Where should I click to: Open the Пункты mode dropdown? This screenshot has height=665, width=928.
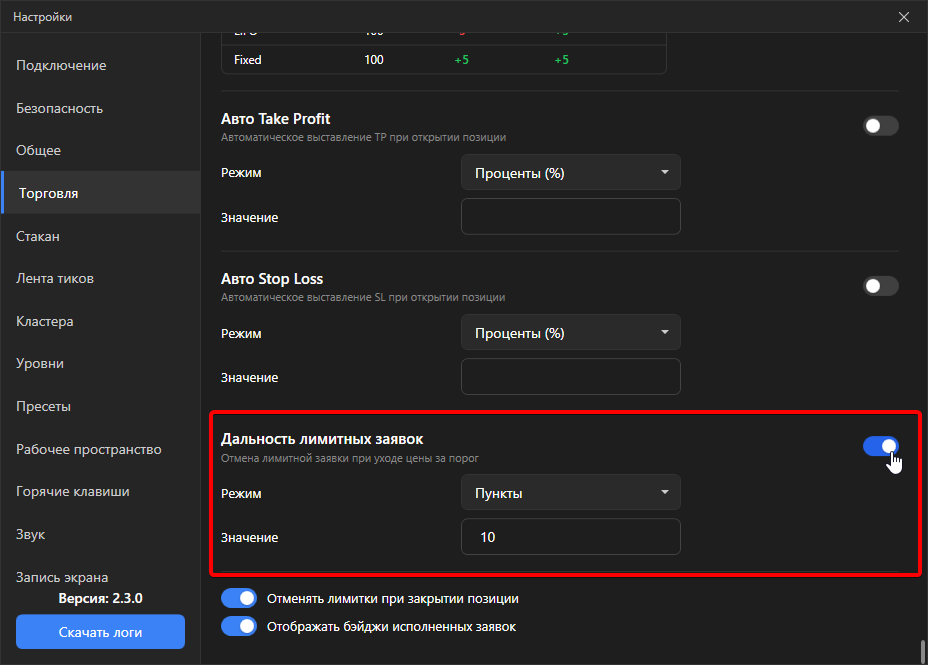pos(571,493)
